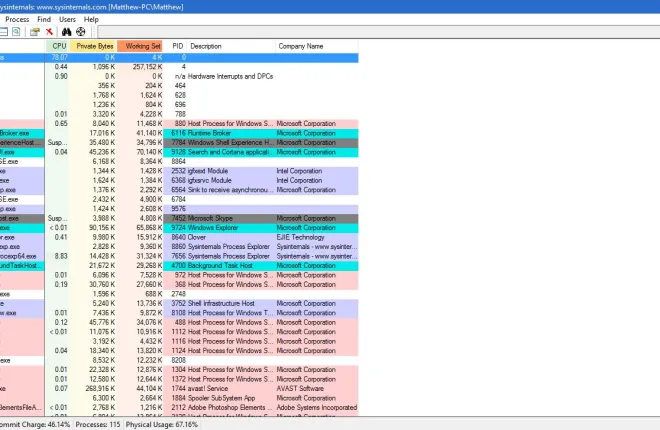The width and height of the screenshot is (660, 430).
Task: Select the Microsoft Skype row
Action: click(x=179, y=218)
